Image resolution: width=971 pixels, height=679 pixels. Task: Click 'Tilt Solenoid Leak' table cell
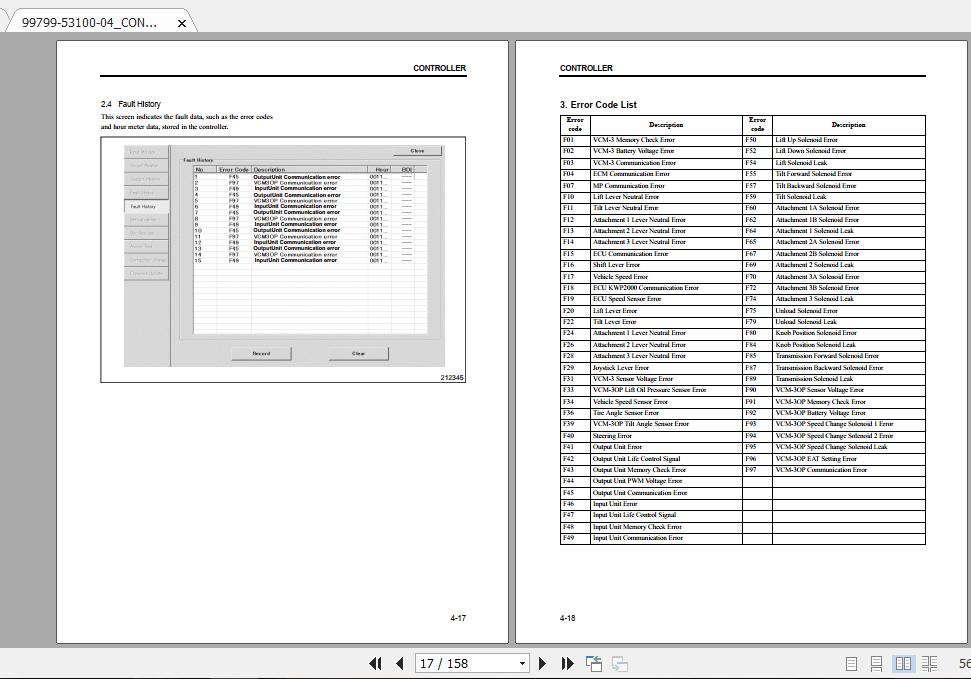click(848, 197)
